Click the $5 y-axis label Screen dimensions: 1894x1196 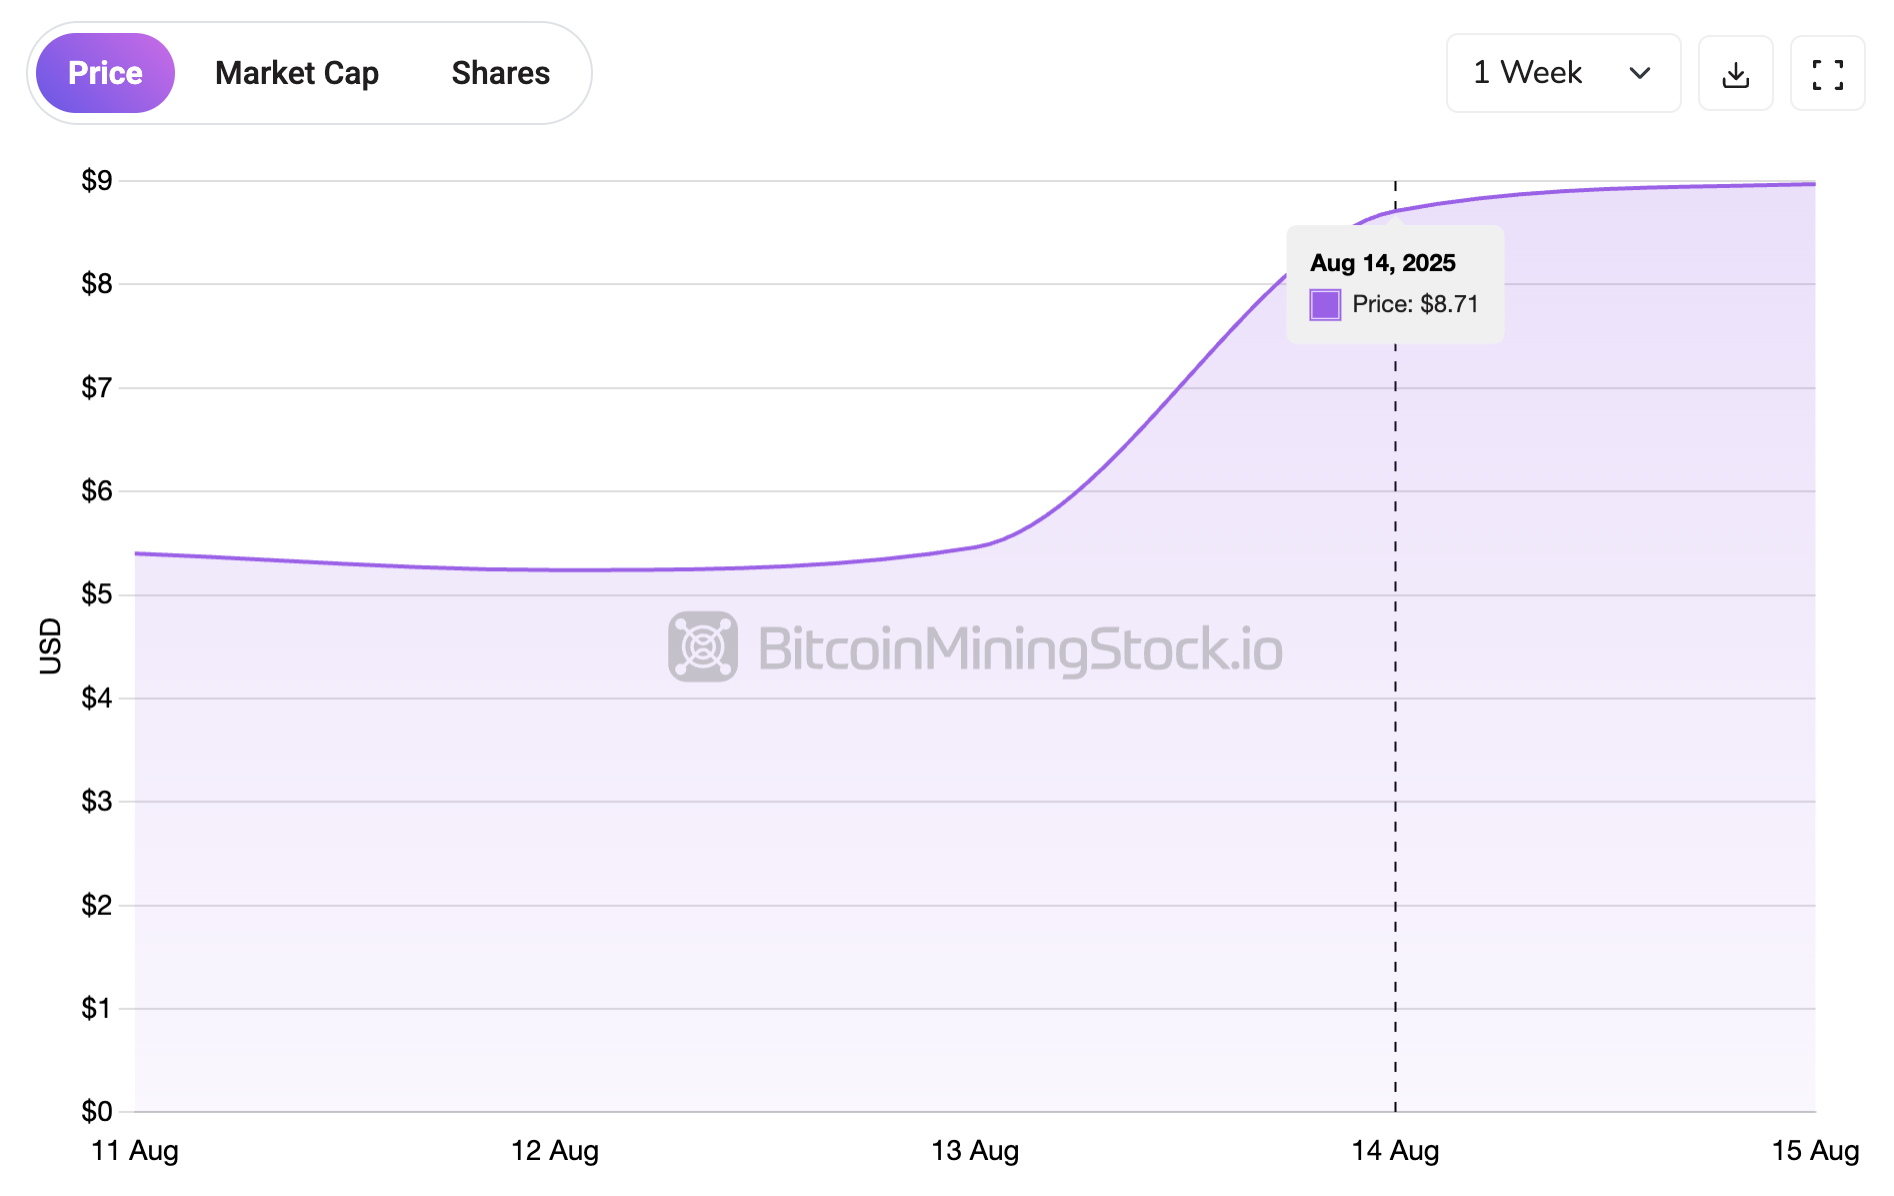pyautogui.click(x=97, y=595)
